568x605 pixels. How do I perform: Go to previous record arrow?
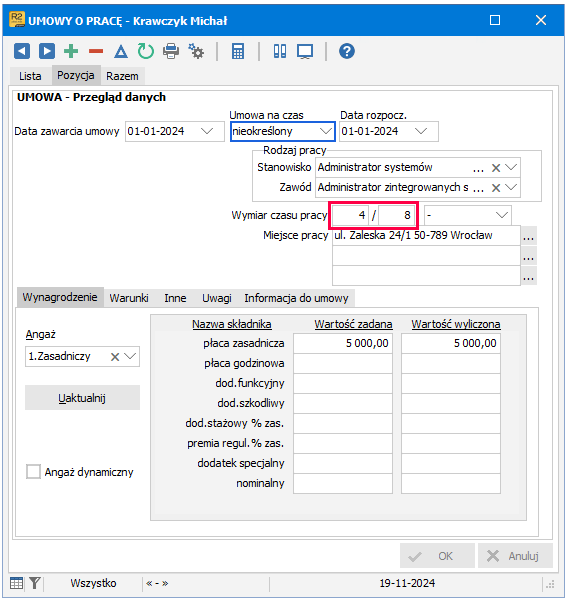pyautogui.click(x=22, y=51)
